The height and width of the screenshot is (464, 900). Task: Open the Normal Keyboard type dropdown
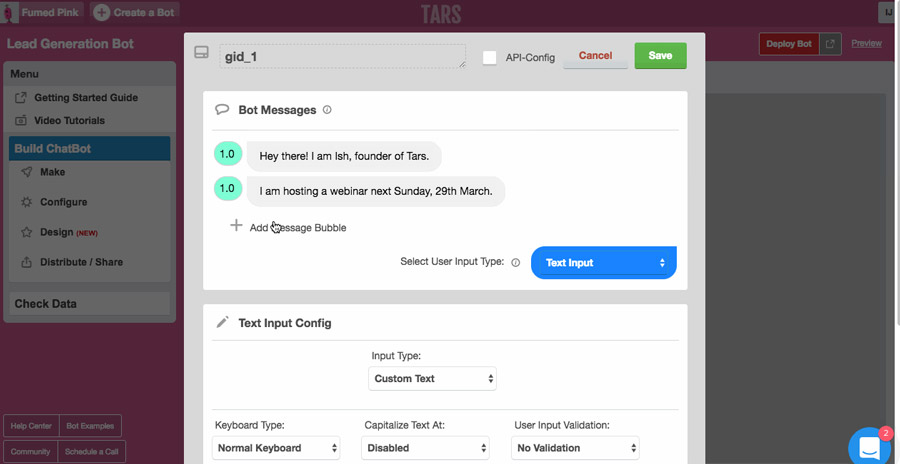(x=277, y=448)
